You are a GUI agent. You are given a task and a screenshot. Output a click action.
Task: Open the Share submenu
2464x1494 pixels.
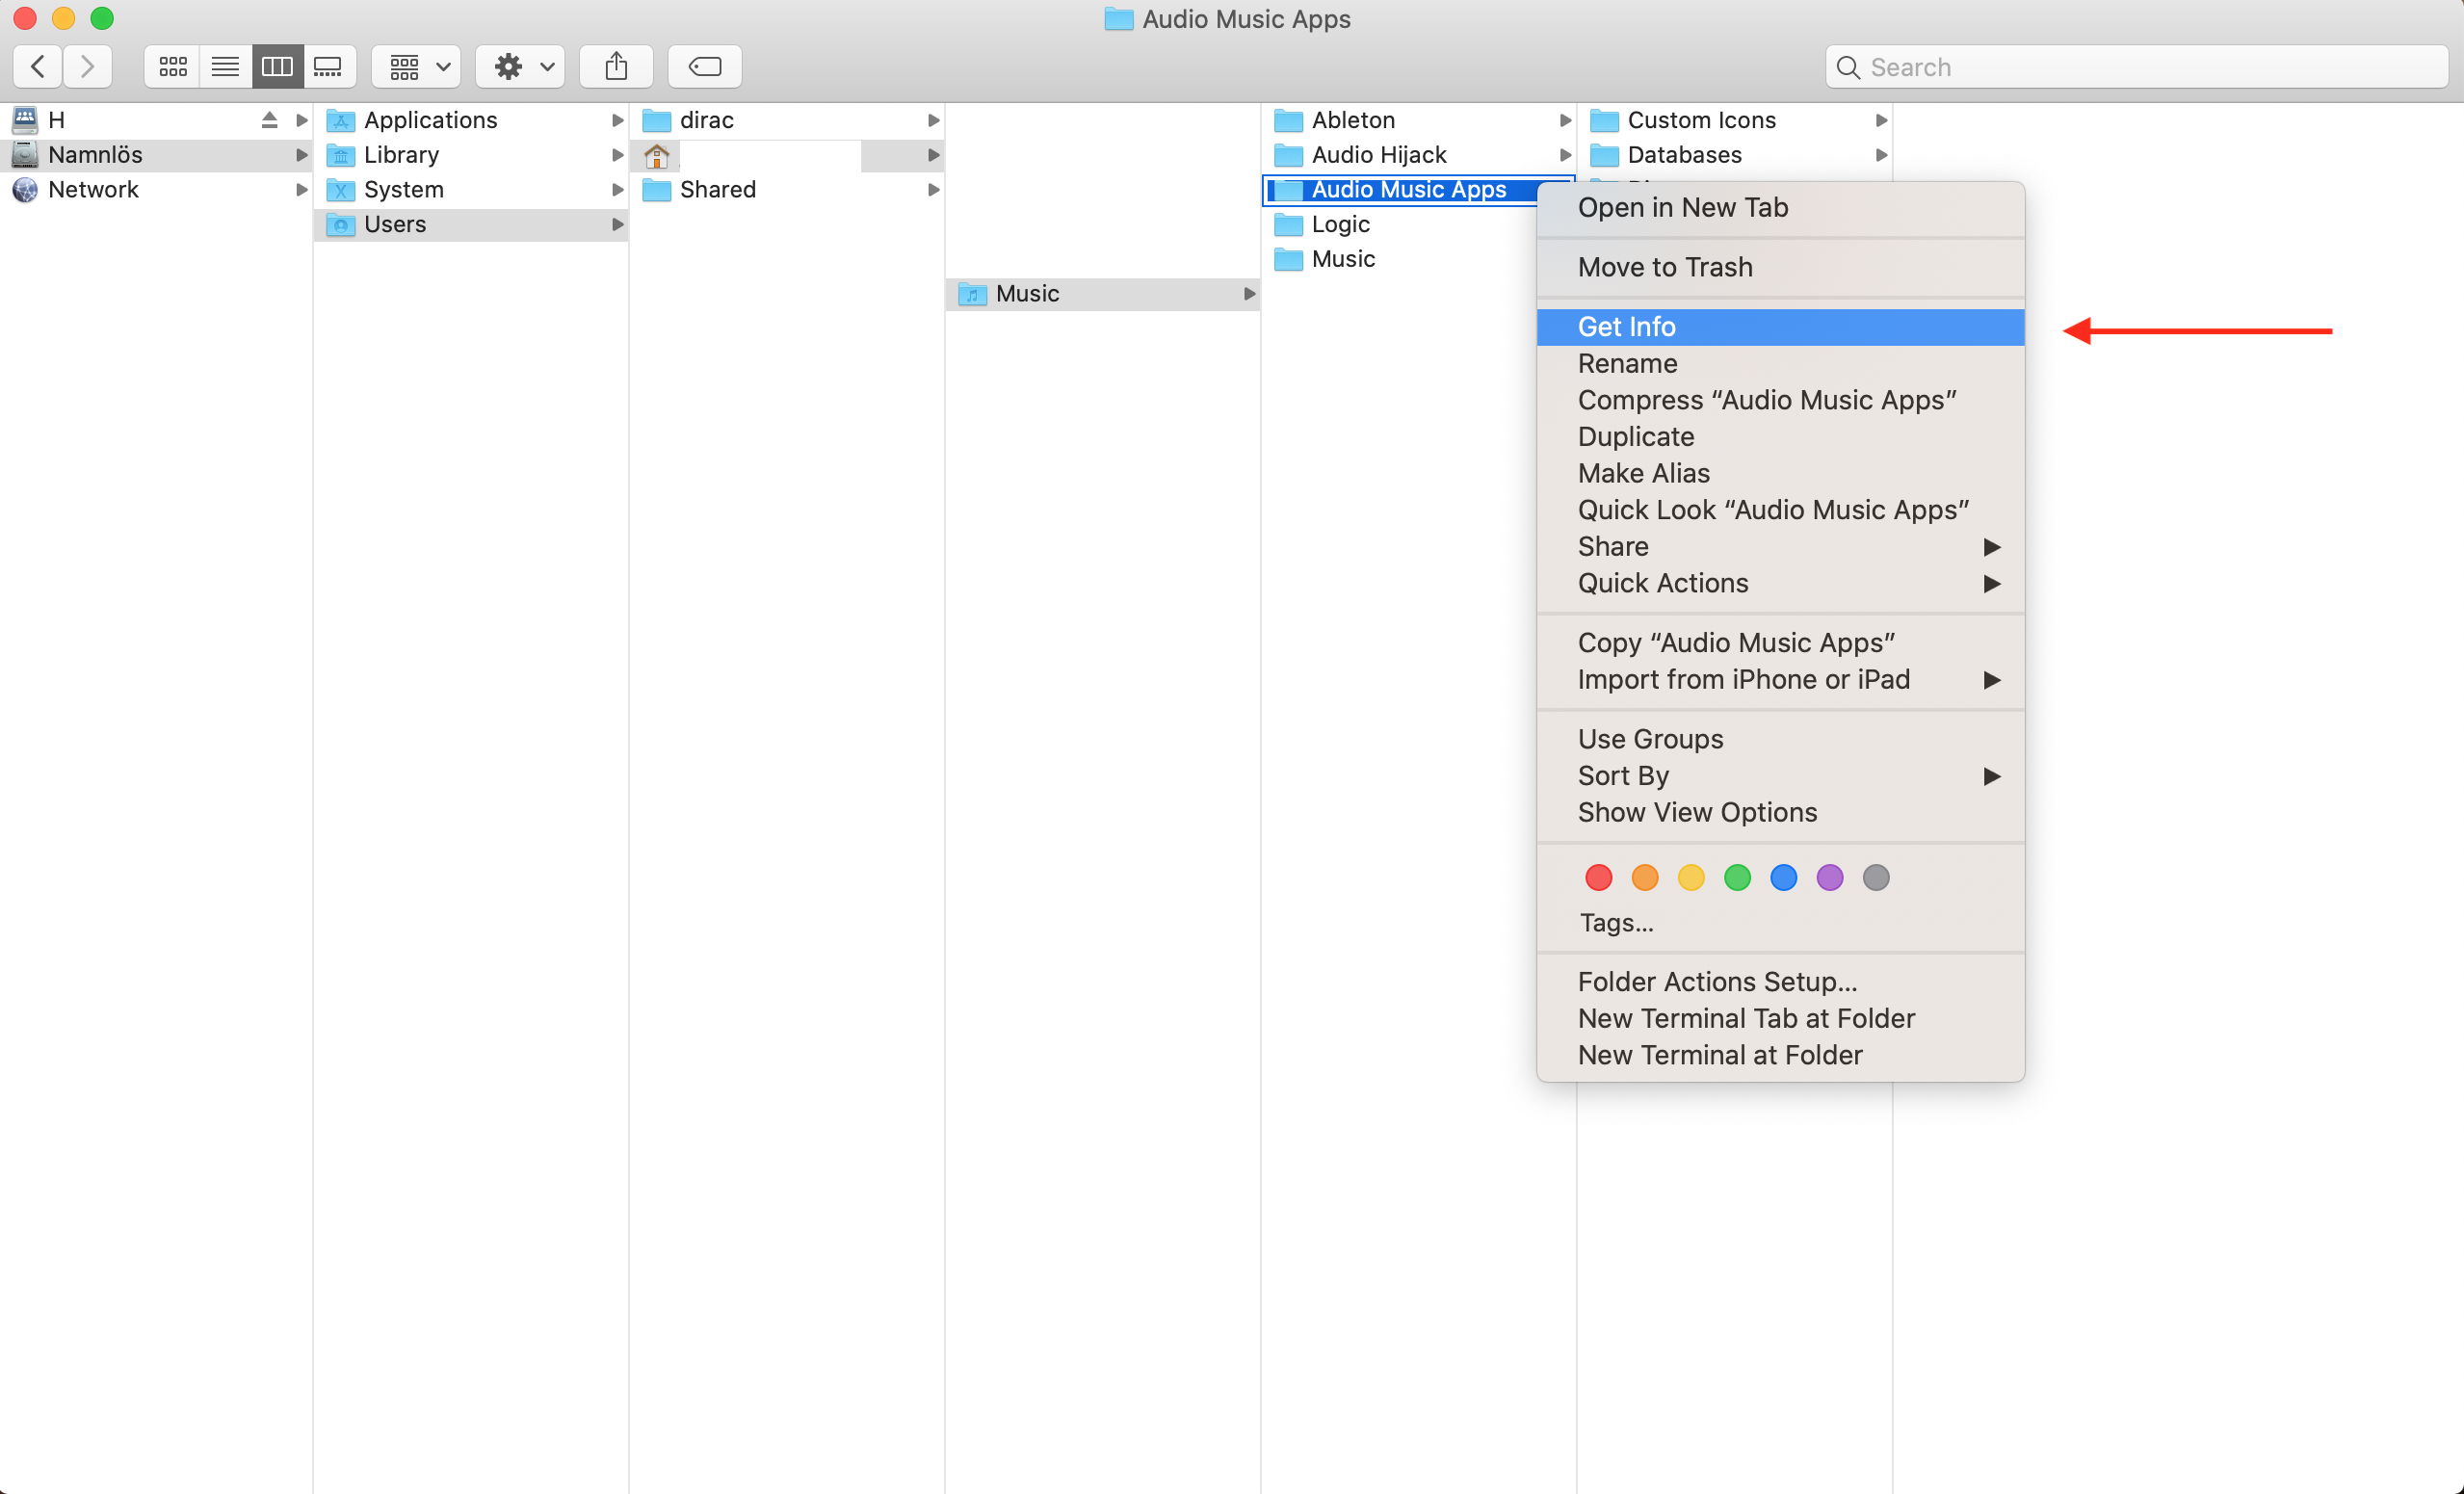coord(1781,547)
